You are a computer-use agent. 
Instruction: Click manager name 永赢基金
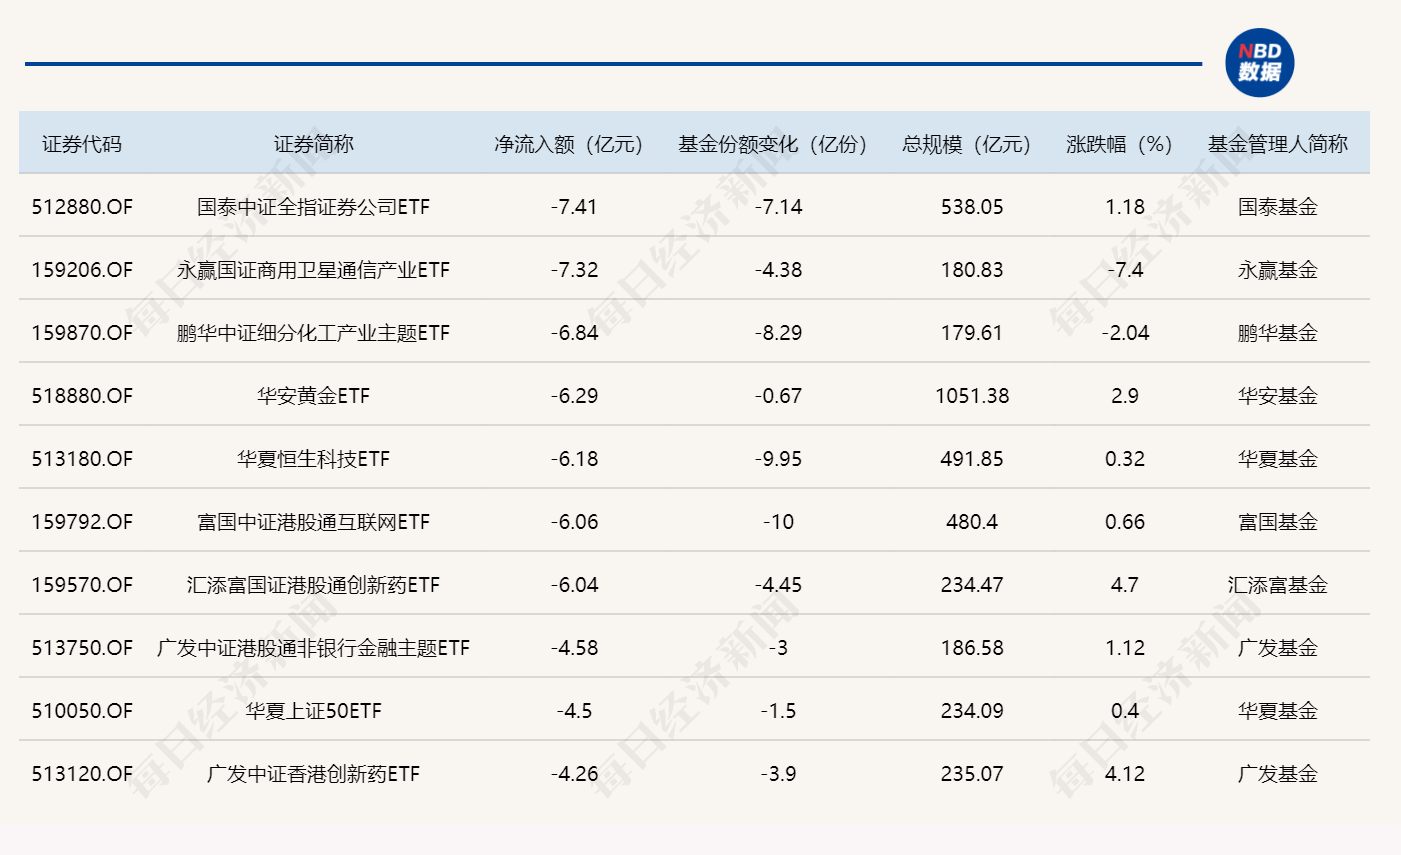[x=1278, y=270]
